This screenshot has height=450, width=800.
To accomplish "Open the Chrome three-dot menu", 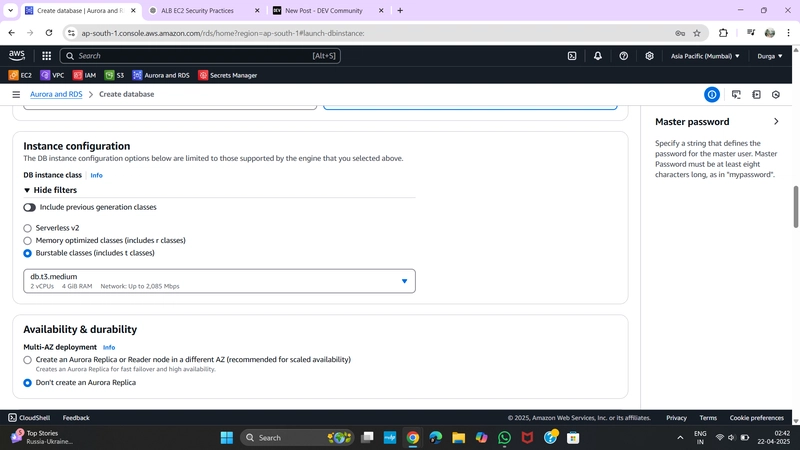I will click(788, 33).
